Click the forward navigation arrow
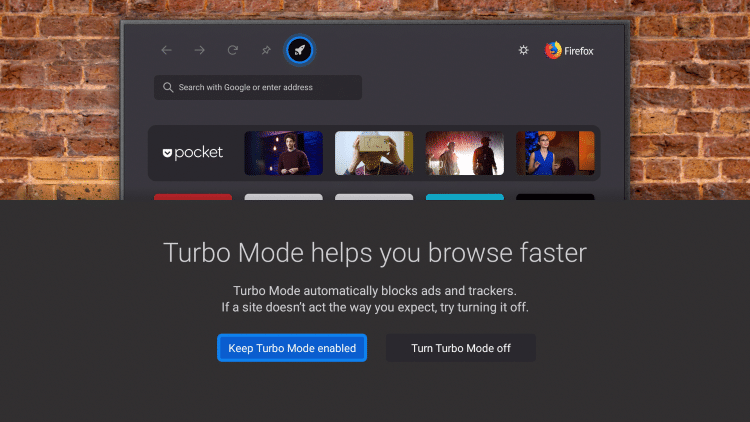Image resolution: width=750 pixels, height=422 pixels. (199, 50)
